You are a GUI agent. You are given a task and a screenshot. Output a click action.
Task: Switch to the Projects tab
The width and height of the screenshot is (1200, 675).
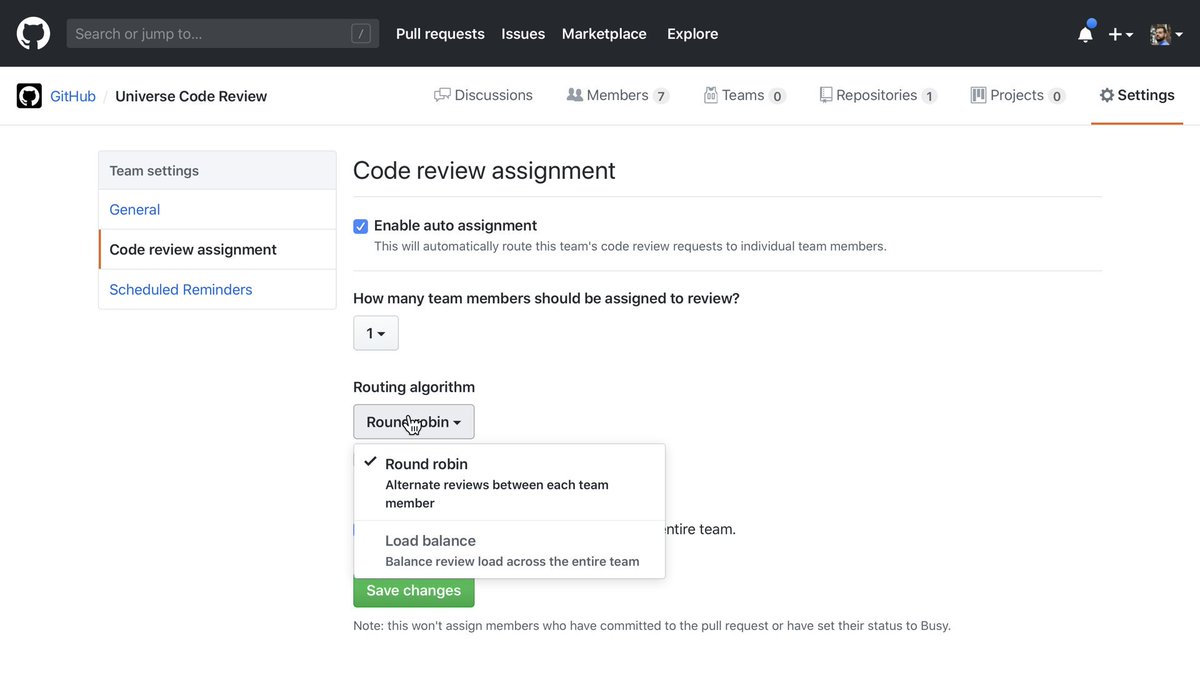[x=1018, y=95]
